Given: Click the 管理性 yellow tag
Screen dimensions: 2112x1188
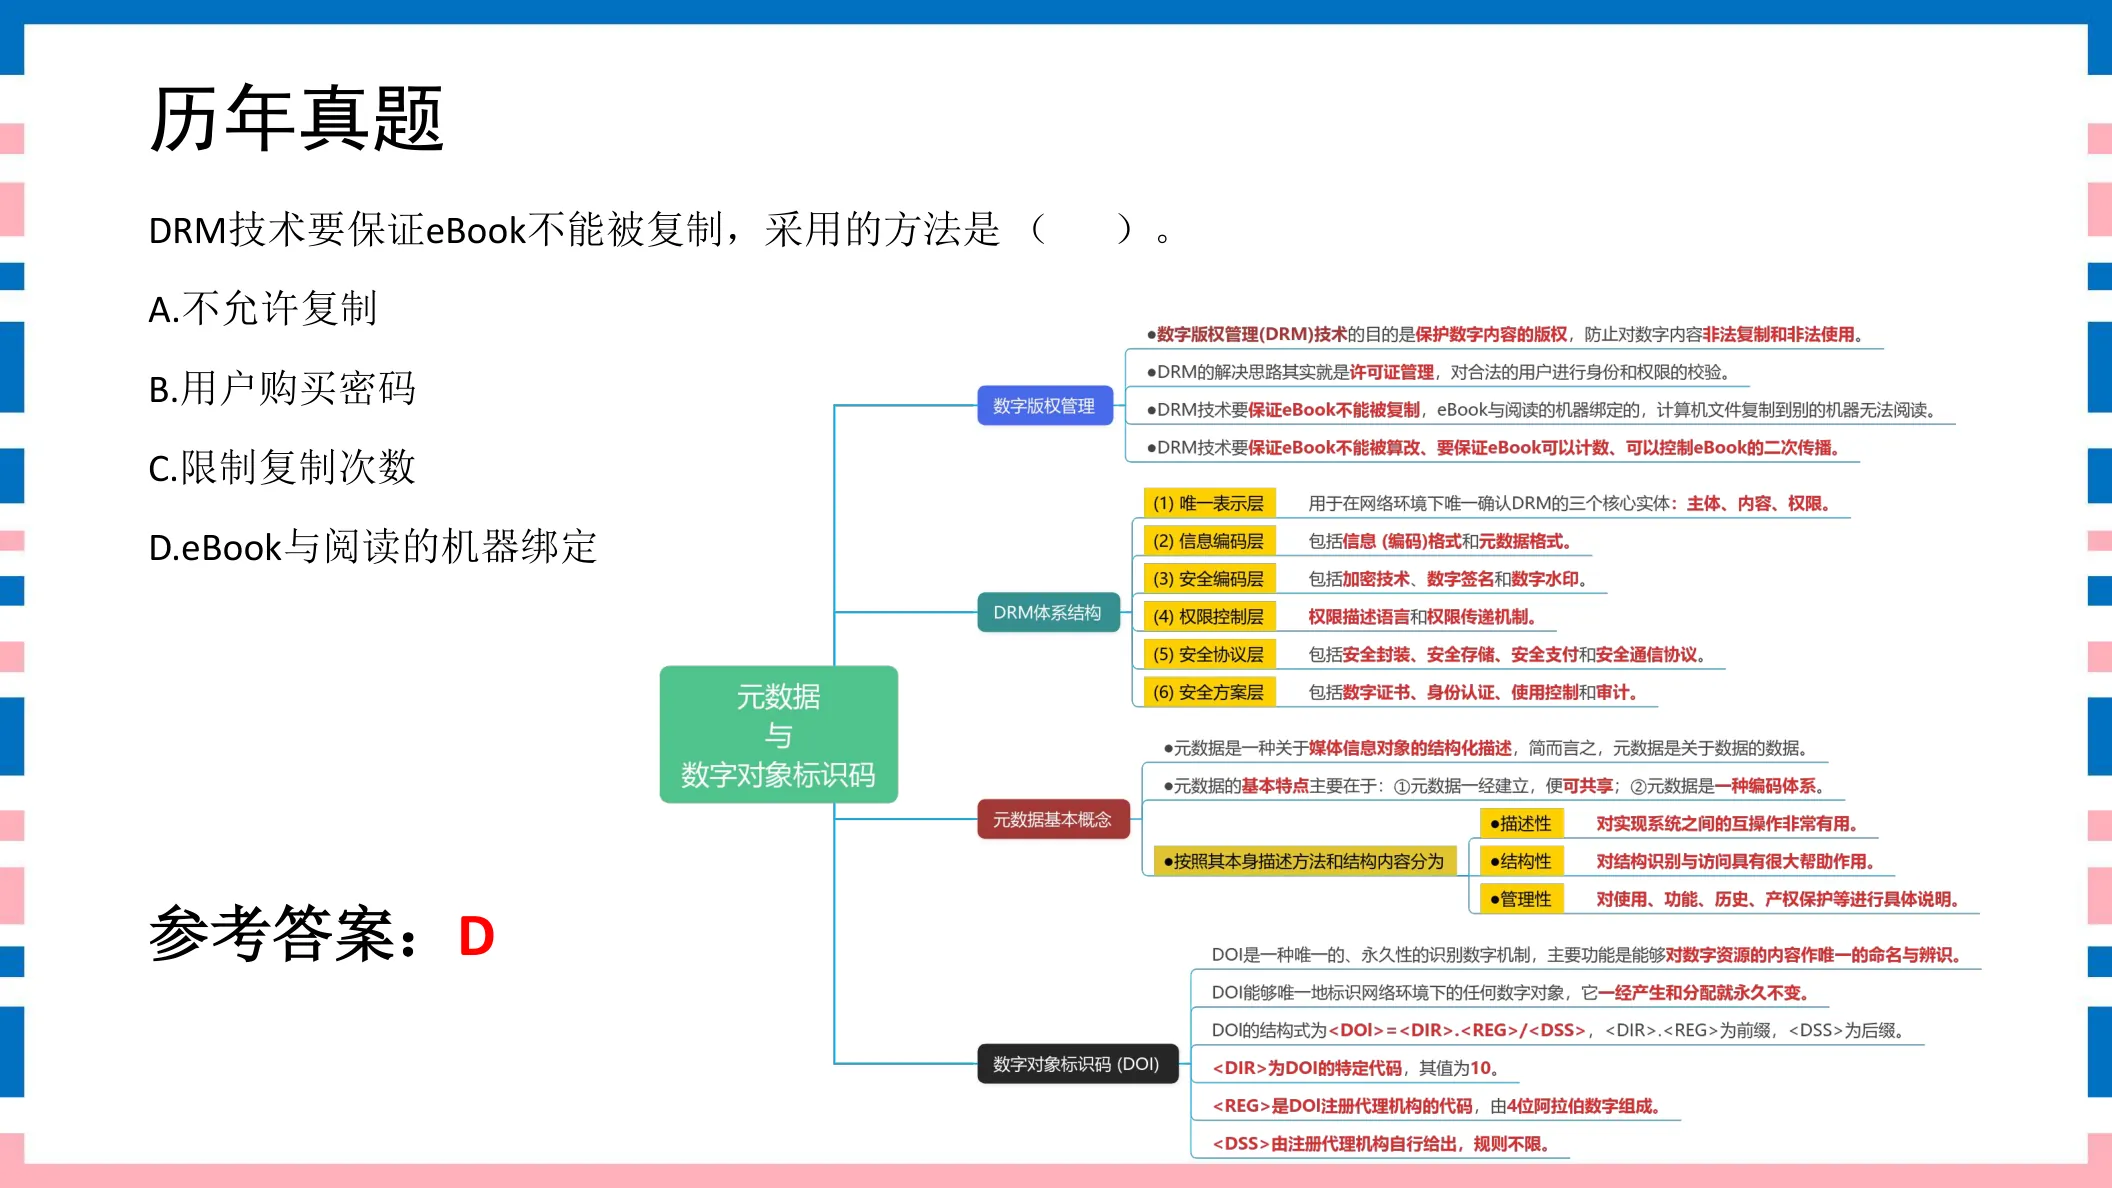Looking at the screenshot, I should [1521, 899].
